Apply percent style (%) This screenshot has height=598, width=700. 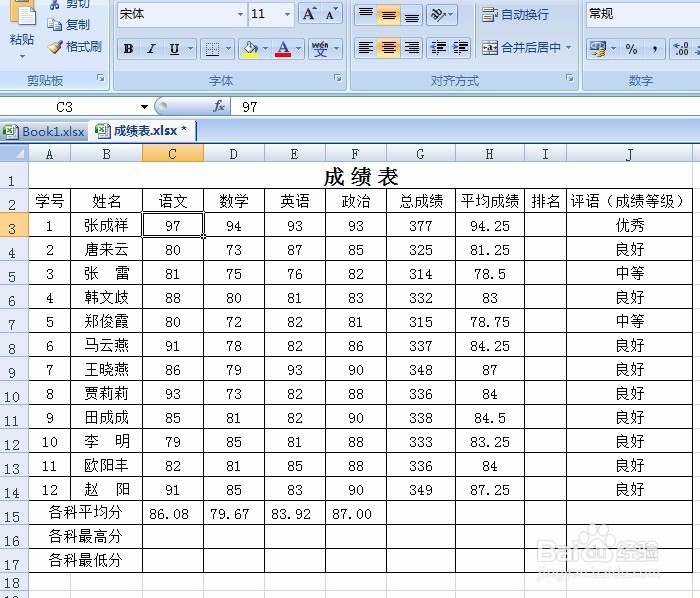(631, 49)
